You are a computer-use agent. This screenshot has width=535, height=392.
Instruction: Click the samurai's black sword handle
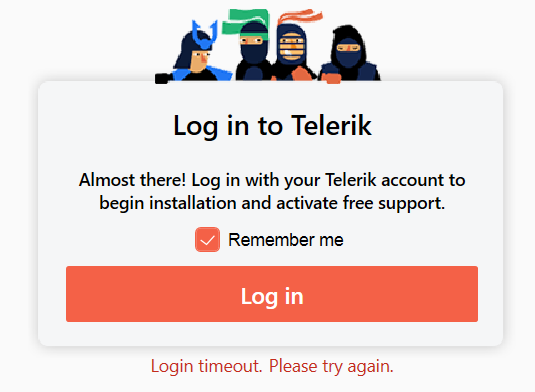(162, 78)
